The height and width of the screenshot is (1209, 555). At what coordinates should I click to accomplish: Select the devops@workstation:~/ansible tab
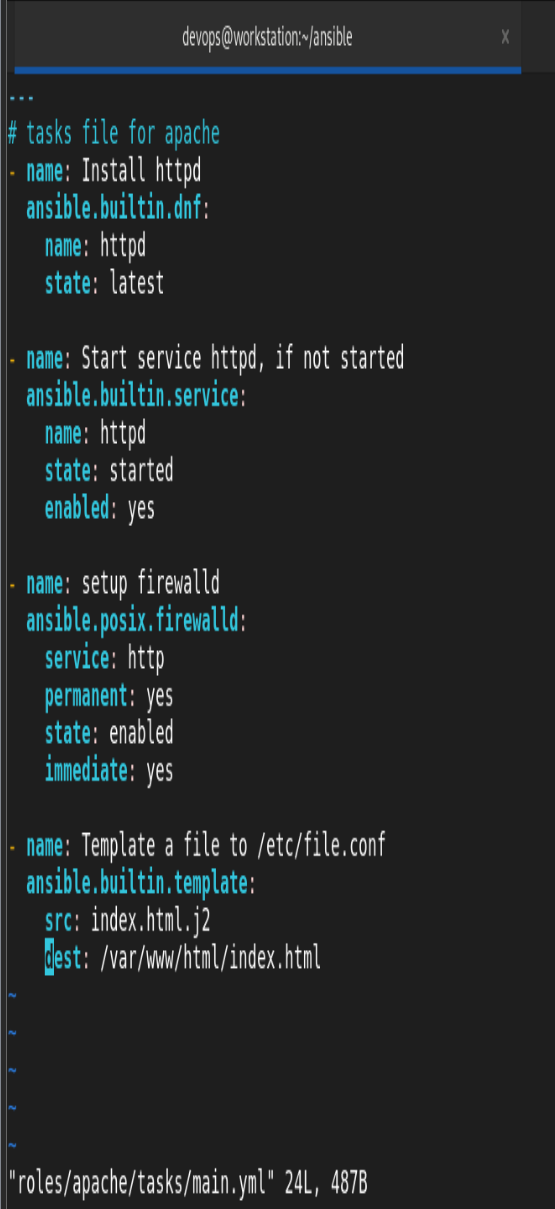coord(267,38)
